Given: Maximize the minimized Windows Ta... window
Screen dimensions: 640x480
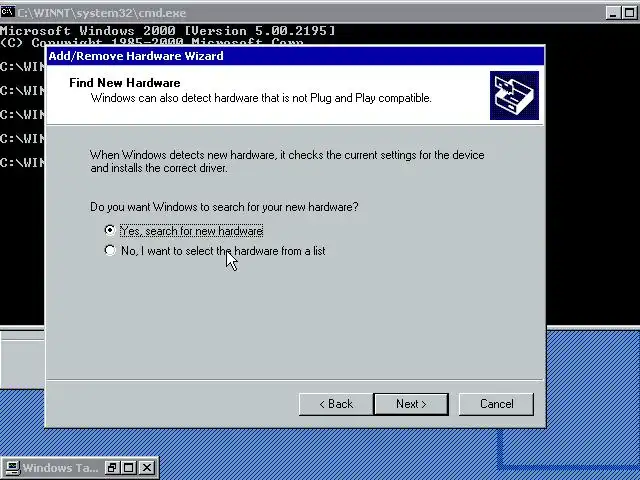Looking at the screenshot, I should coord(129,468).
